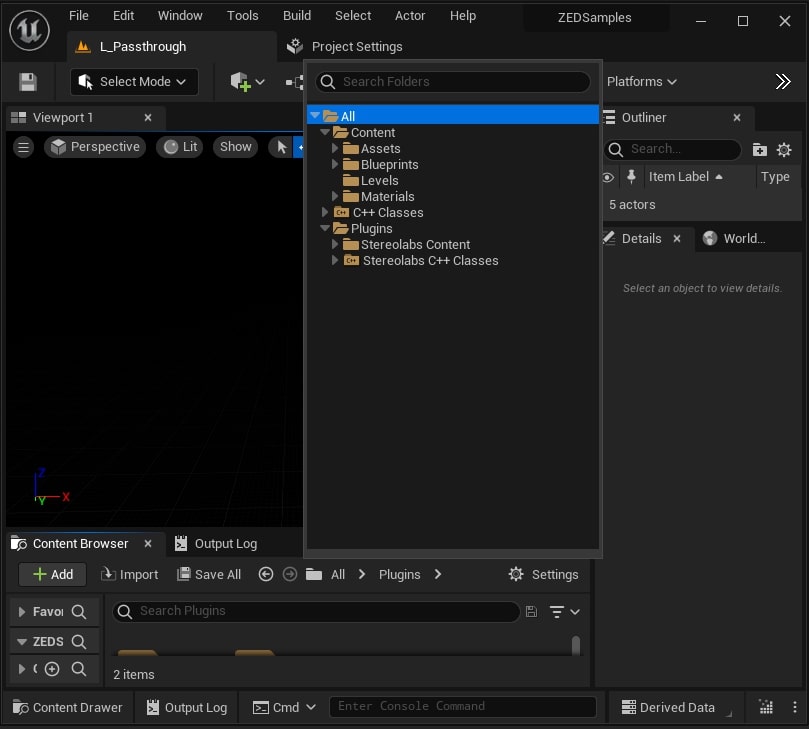Collapse the Content folder arrow

(x=325, y=132)
